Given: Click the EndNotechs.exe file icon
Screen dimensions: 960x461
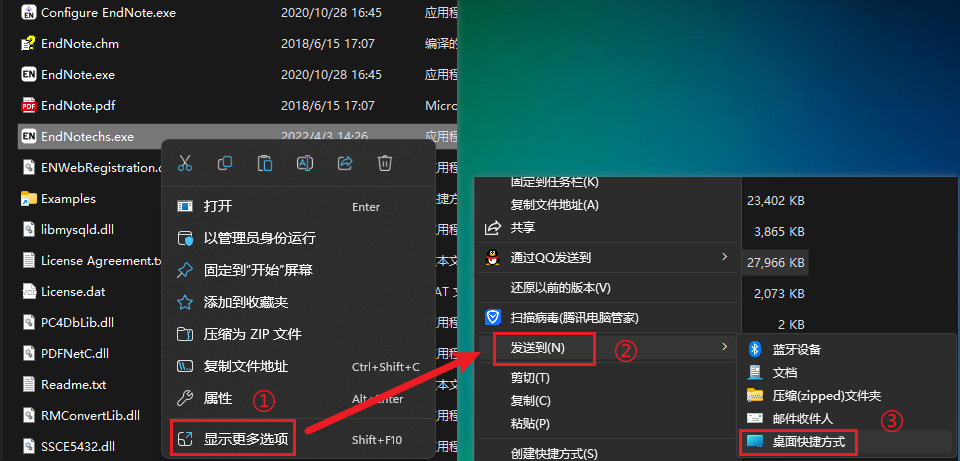Looking at the screenshot, I should click(28, 137).
